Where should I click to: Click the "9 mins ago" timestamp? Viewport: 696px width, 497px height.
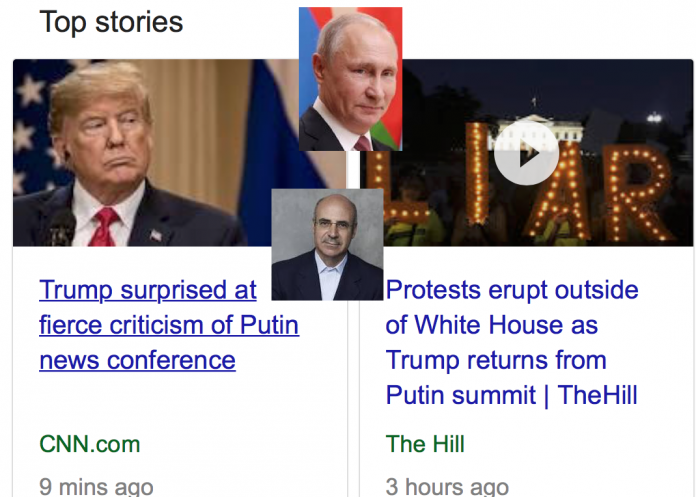pos(96,487)
